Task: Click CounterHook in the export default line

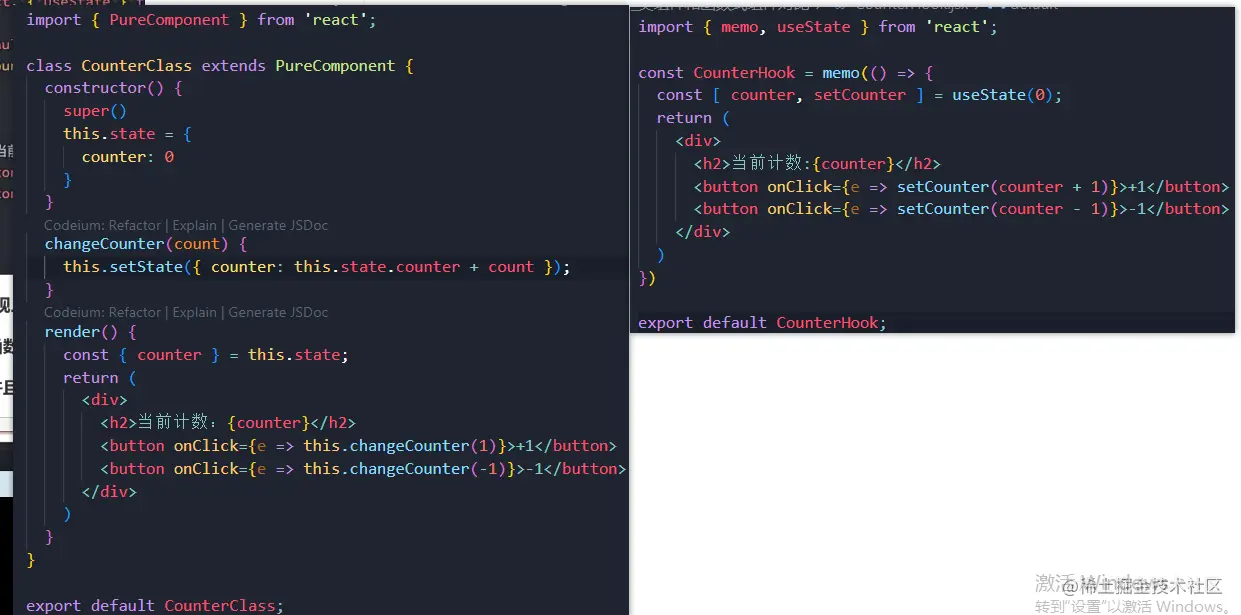Action: (827, 322)
